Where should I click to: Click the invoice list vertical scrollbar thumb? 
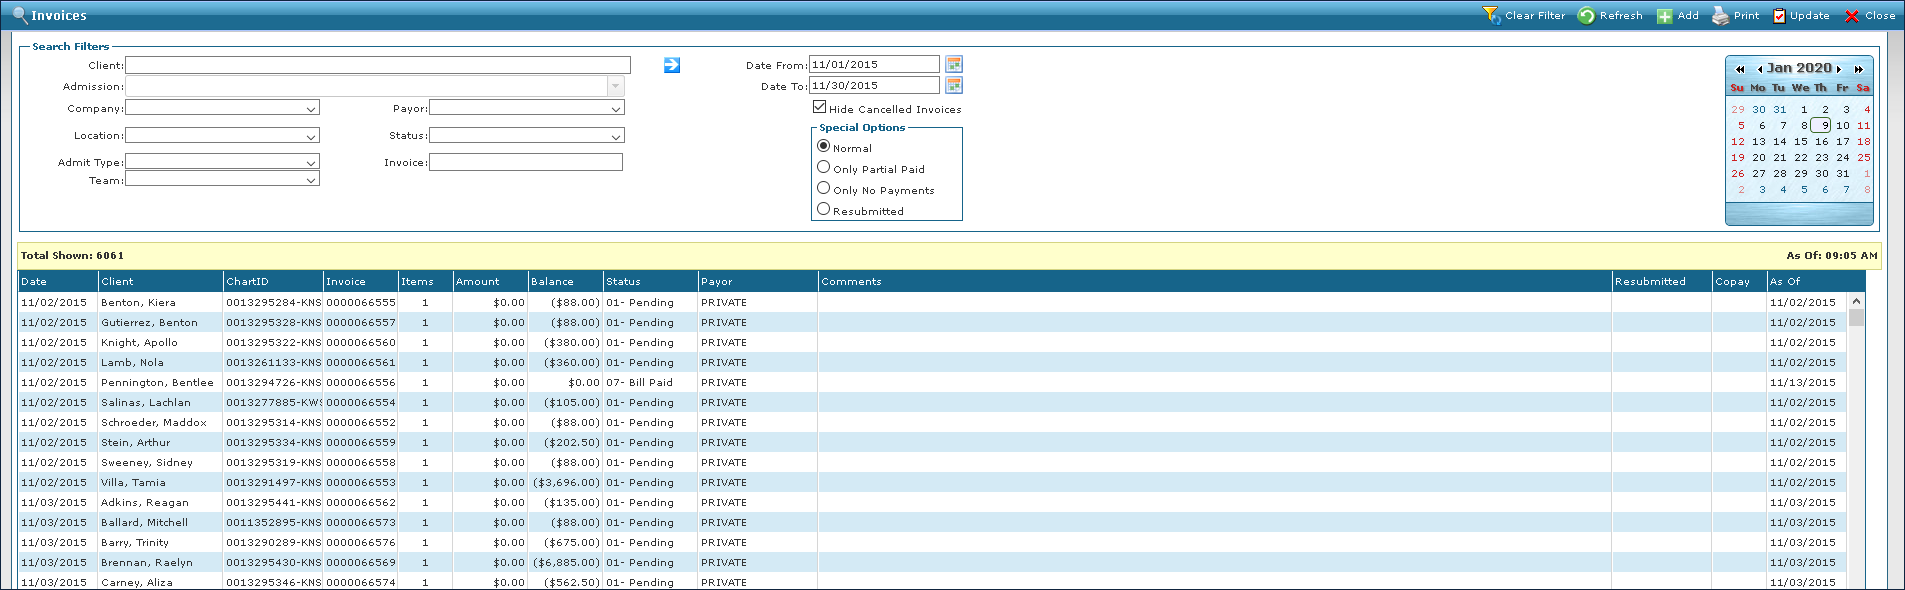pos(1856,318)
